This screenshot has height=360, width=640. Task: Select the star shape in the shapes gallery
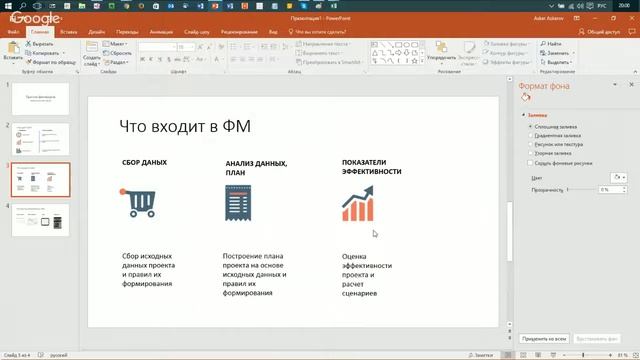click(x=415, y=61)
